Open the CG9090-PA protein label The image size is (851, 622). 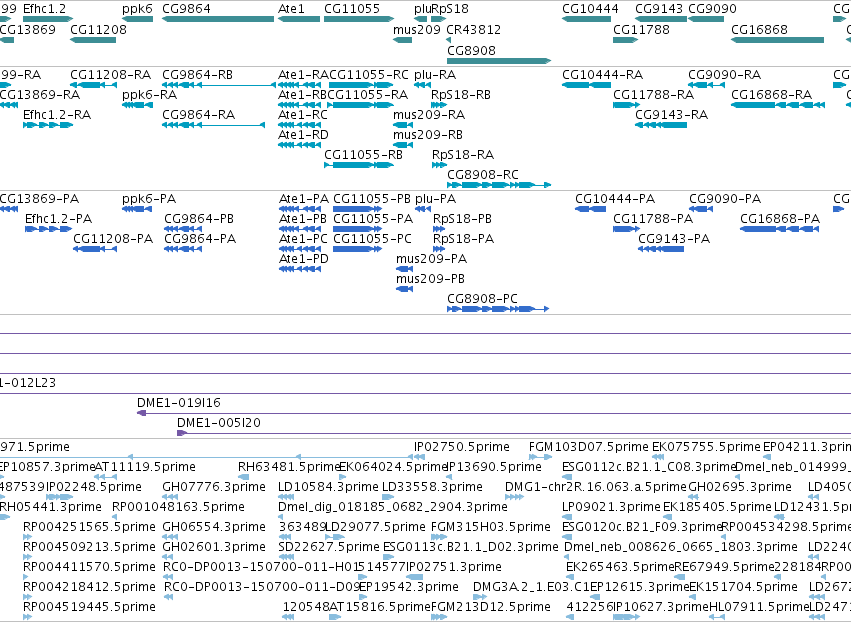click(x=725, y=199)
